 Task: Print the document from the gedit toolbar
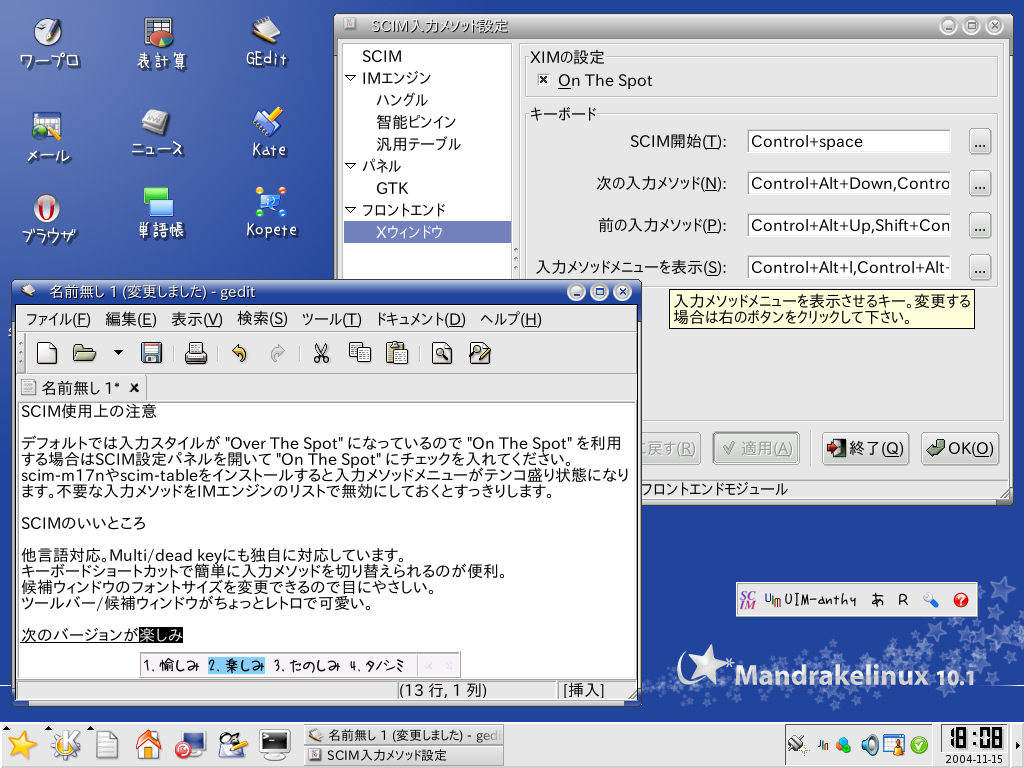pos(195,353)
